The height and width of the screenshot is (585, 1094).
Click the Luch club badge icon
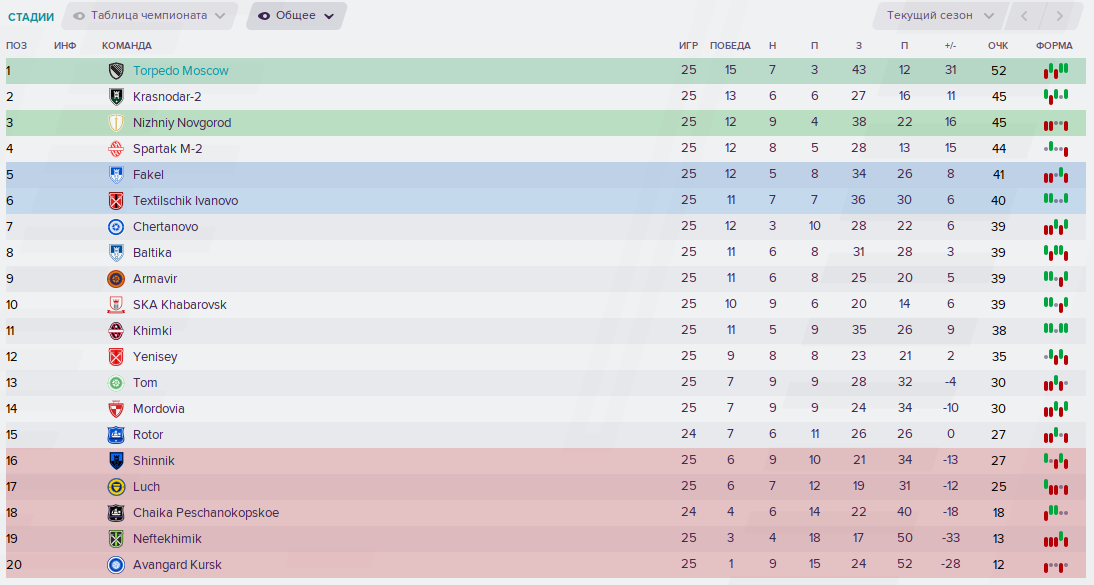pos(116,487)
